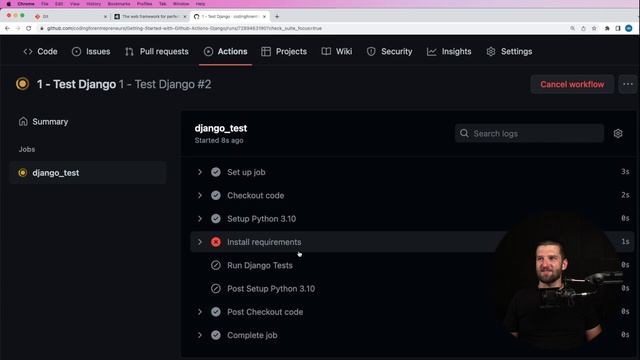Open the browser extensions puzzle icon

point(607,28)
